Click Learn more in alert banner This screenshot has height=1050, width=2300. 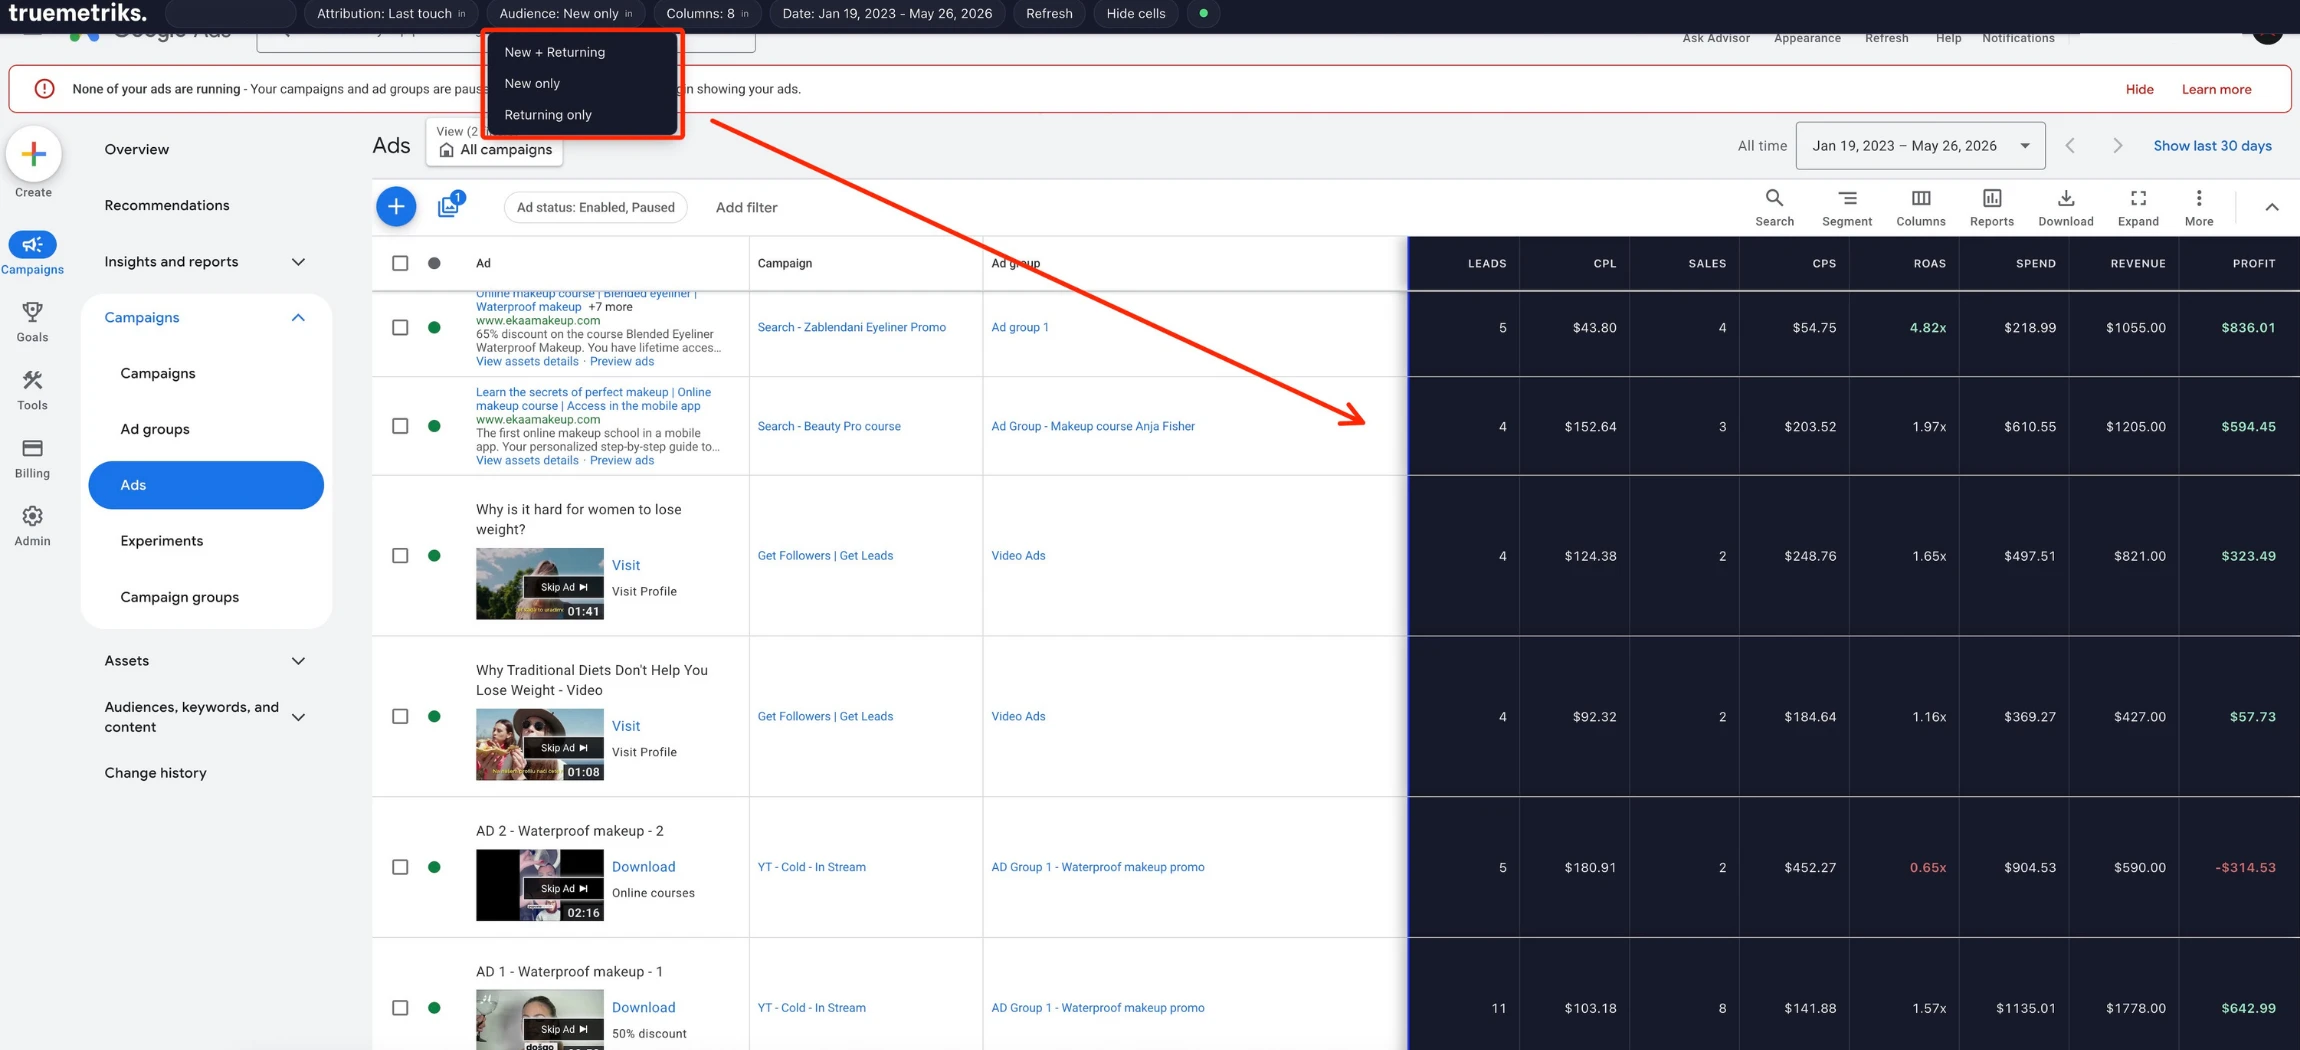coord(2216,90)
